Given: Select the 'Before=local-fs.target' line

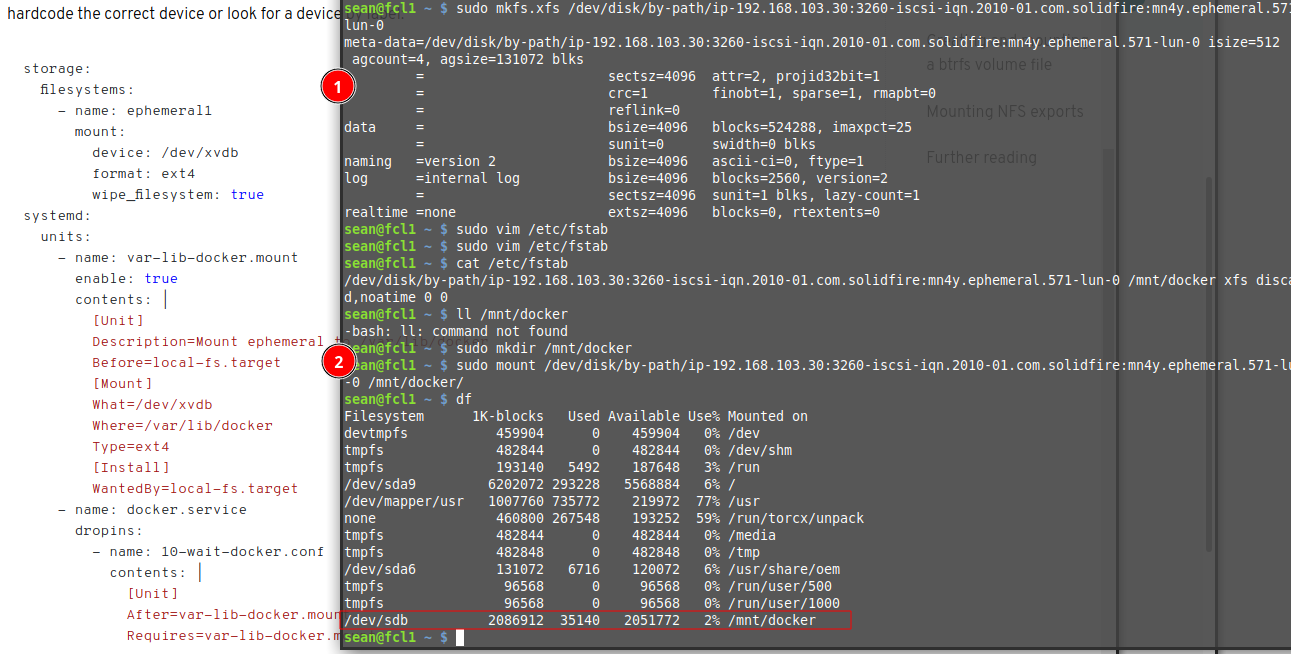Looking at the screenshot, I should 187,363.
